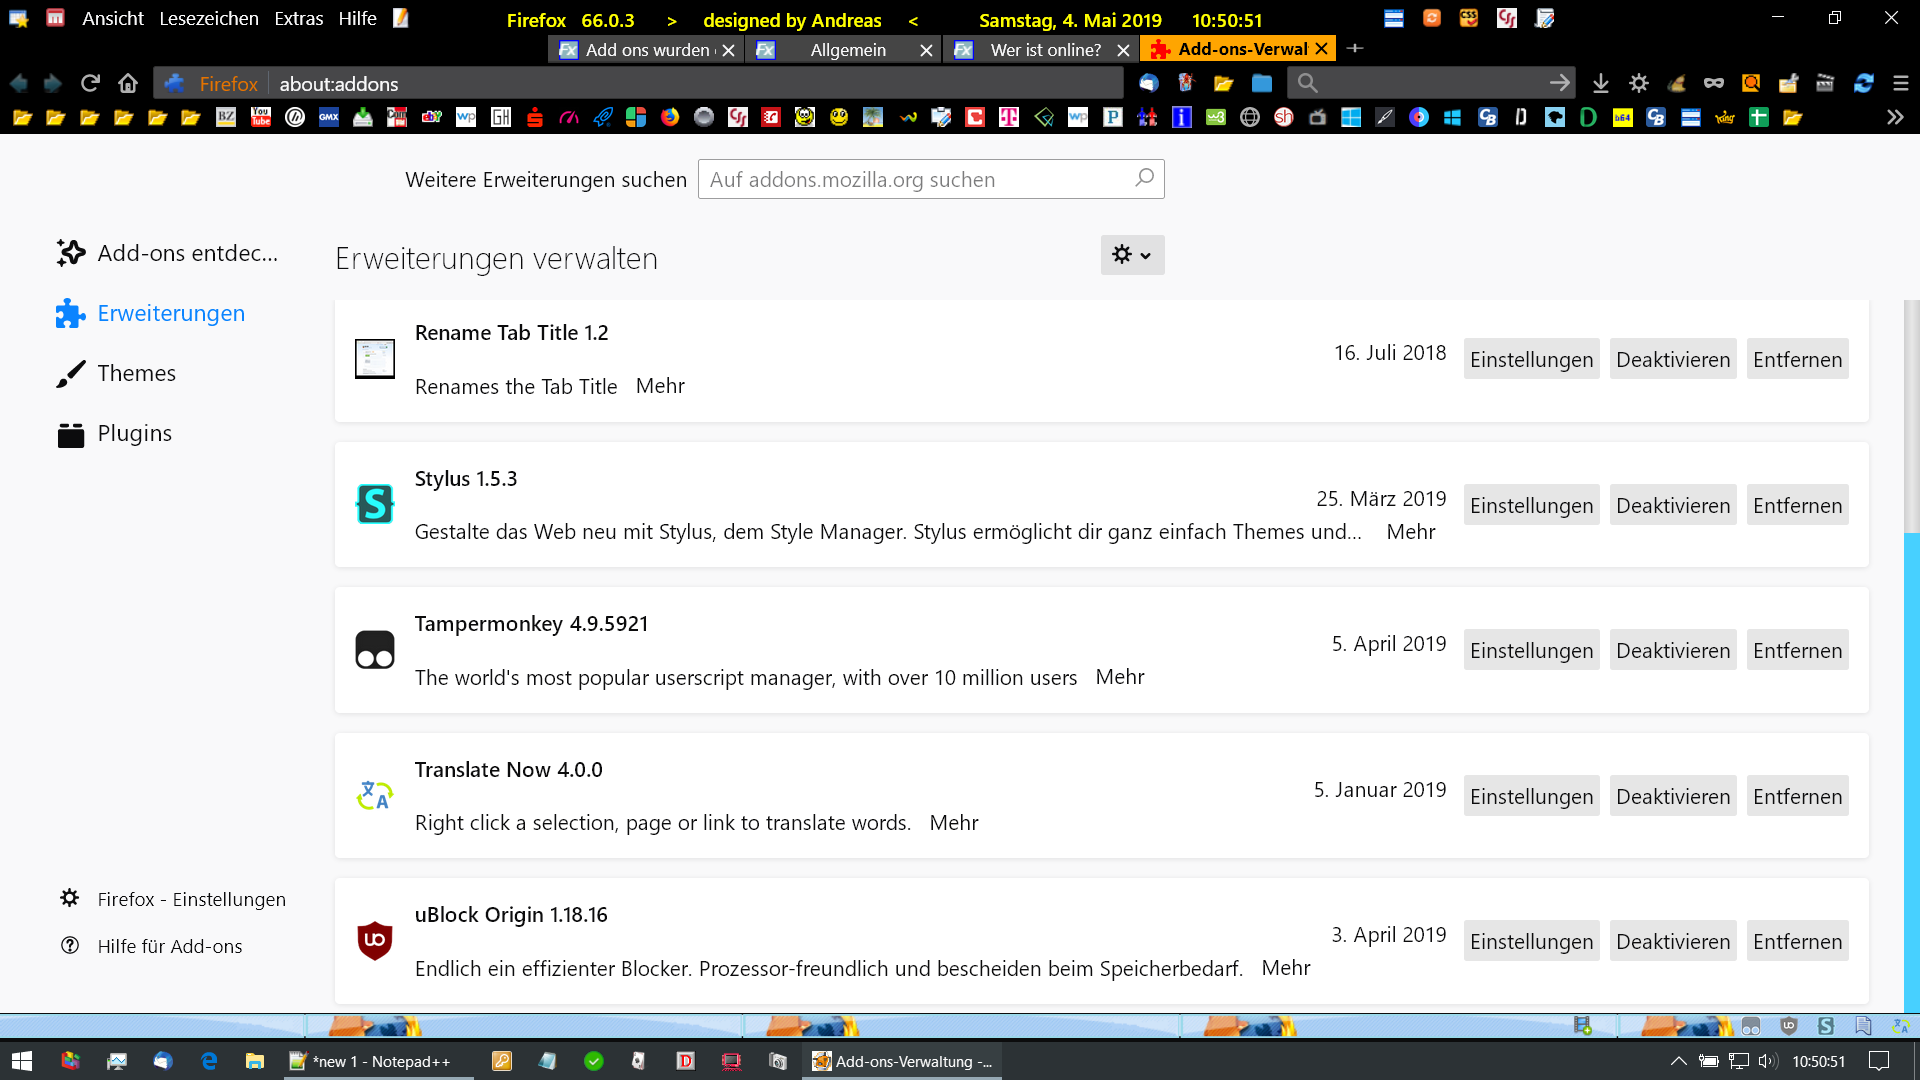Image resolution: width=1920 pixels, height=1080 pixels.
Task: Open the gear tools dropdown for extensions
Action: tap(1132, 255)
